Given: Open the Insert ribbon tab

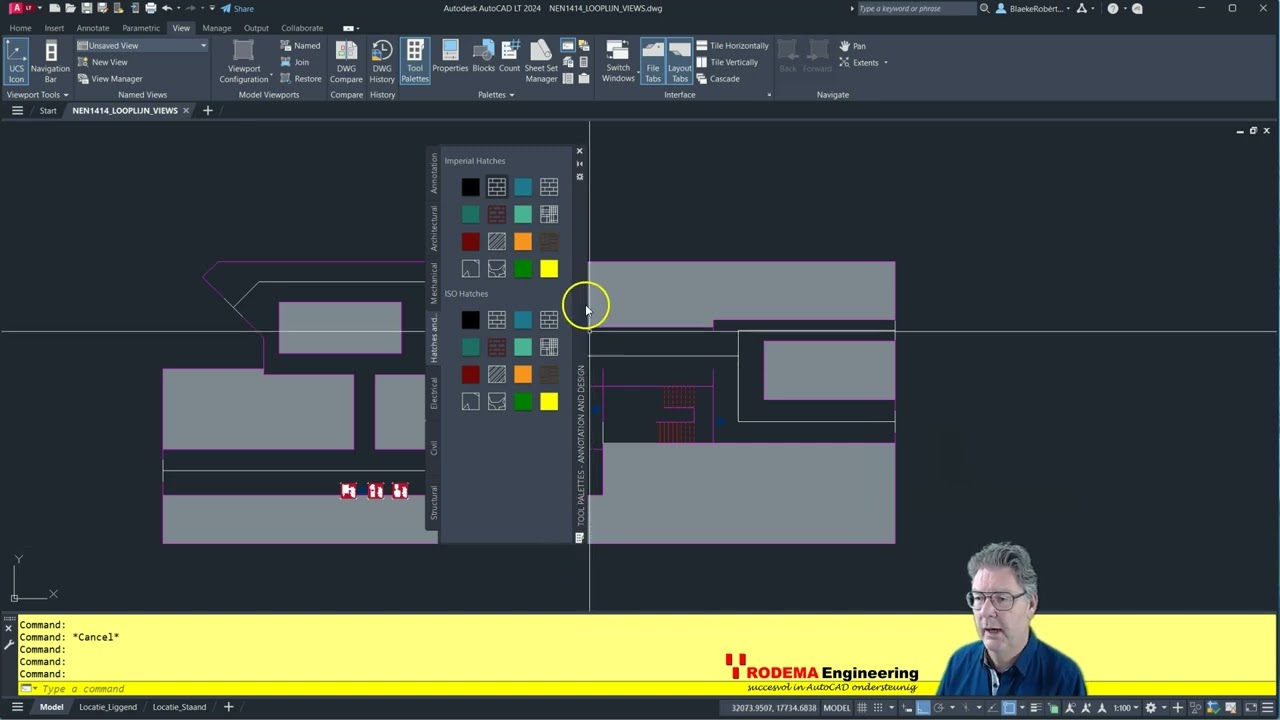Looking at the screenshot, I should tap(54, 28).
